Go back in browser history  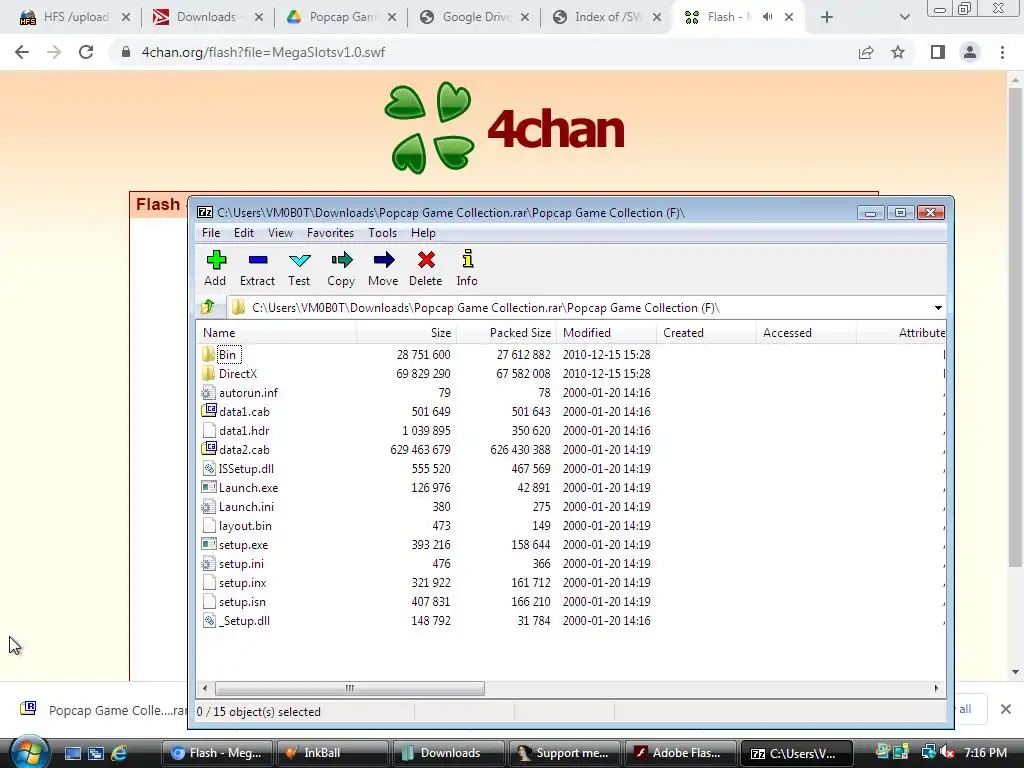[22, 52]
